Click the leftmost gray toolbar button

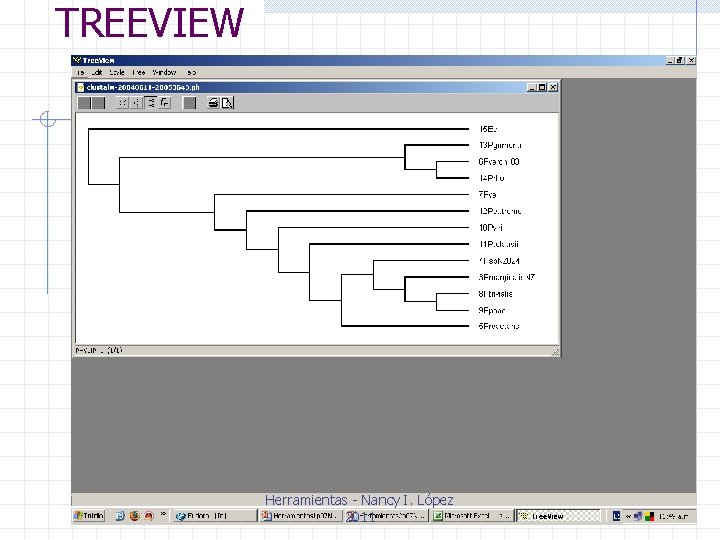click(x=84, y=103)
